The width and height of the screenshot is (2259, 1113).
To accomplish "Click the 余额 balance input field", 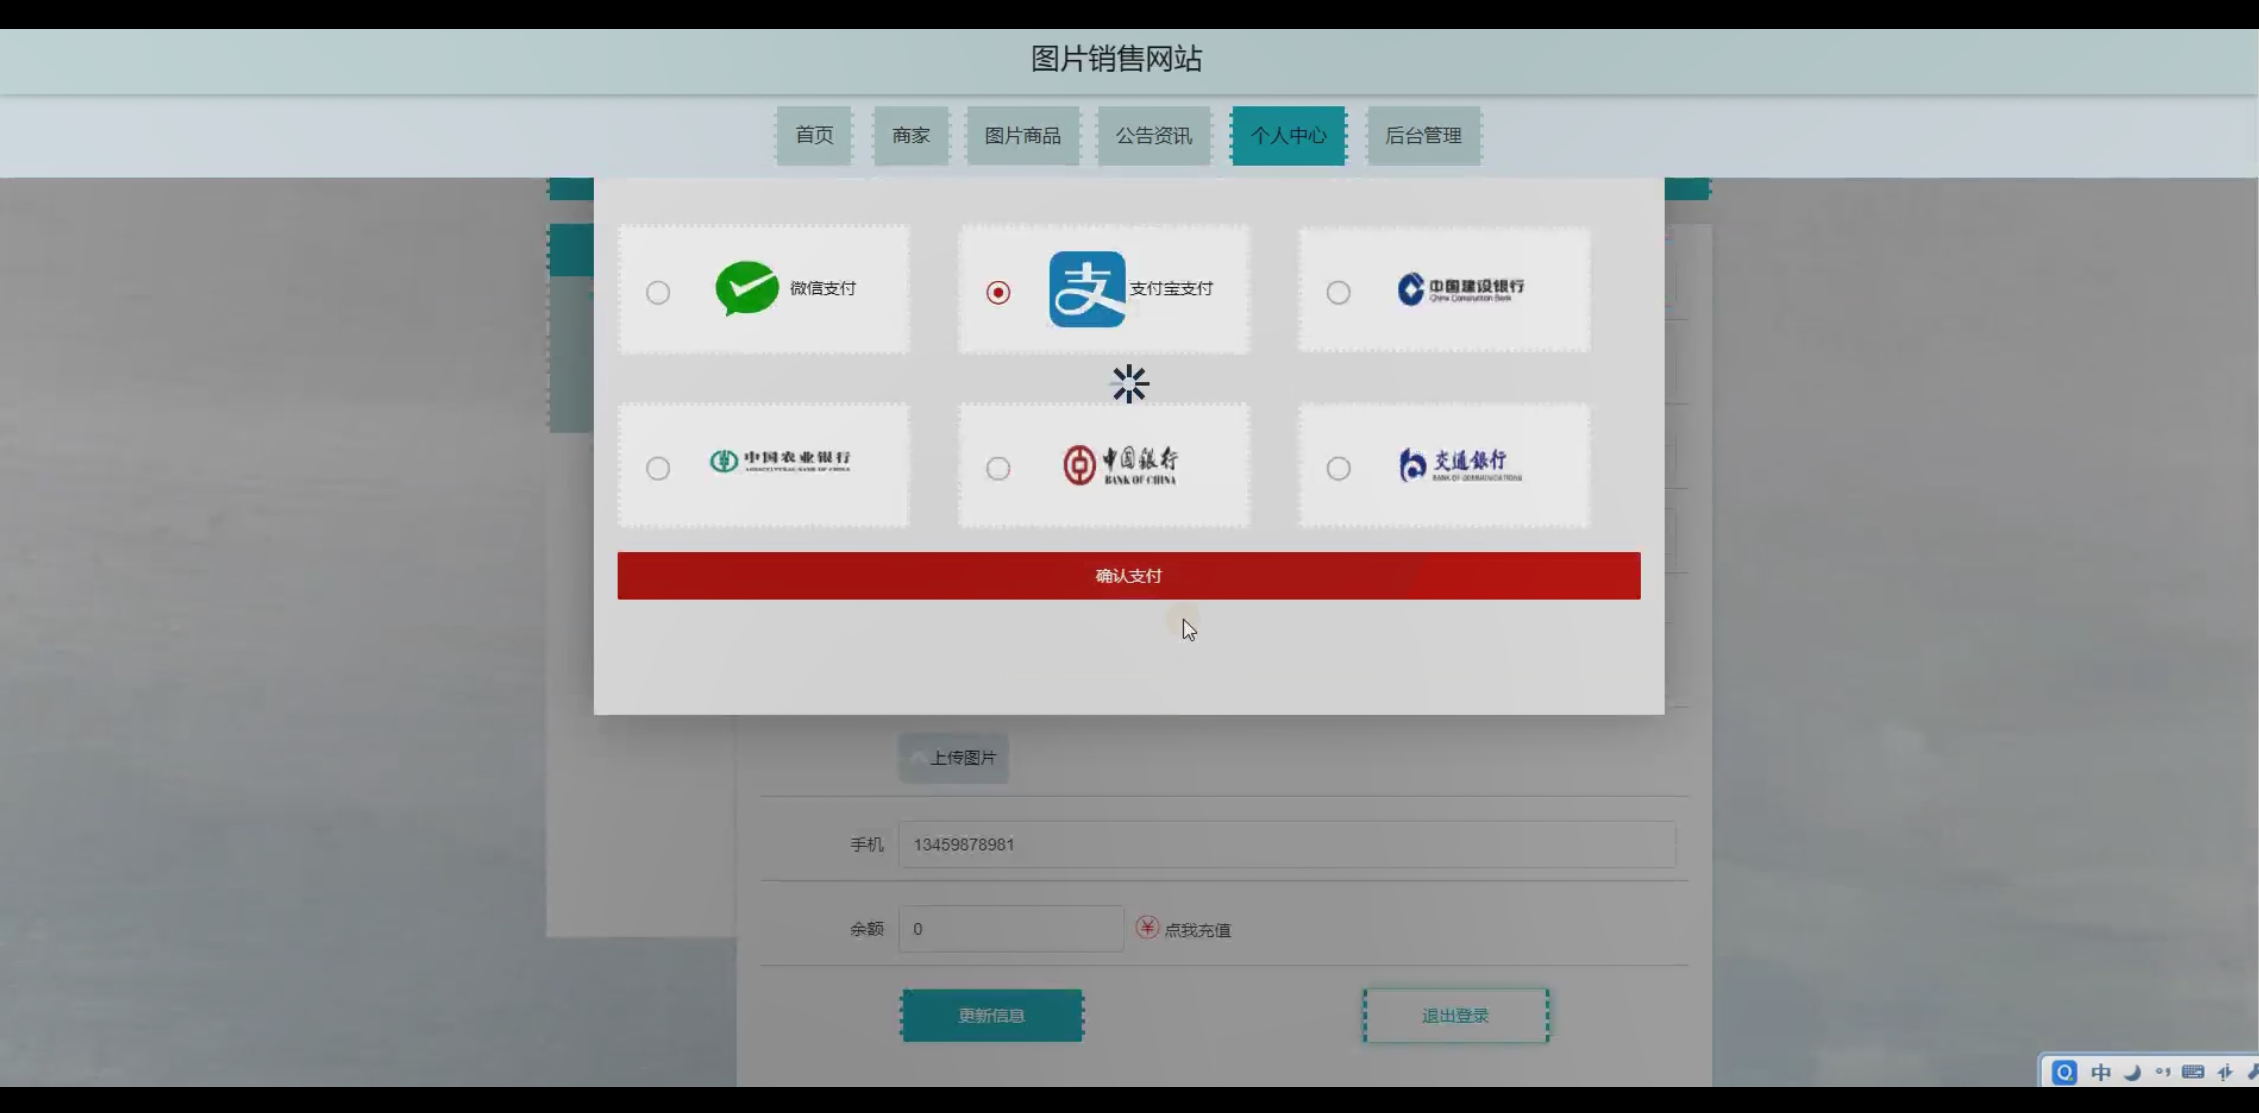I will point(1011,929).
